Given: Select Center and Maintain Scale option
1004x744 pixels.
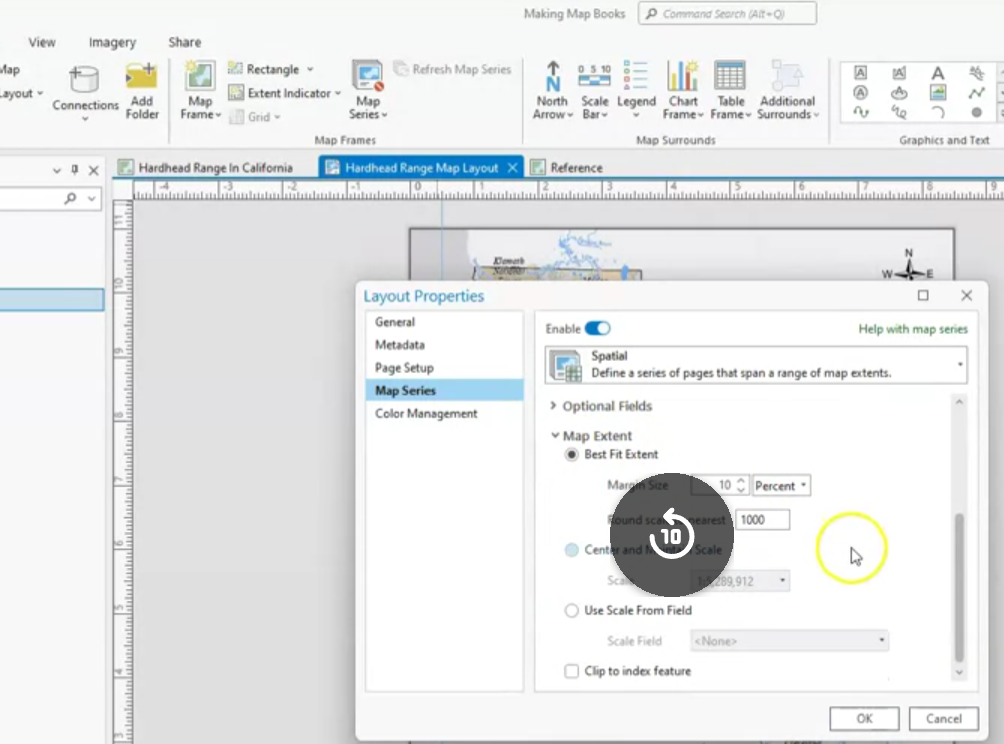Looking at the screenshot, I should [571, 550].
